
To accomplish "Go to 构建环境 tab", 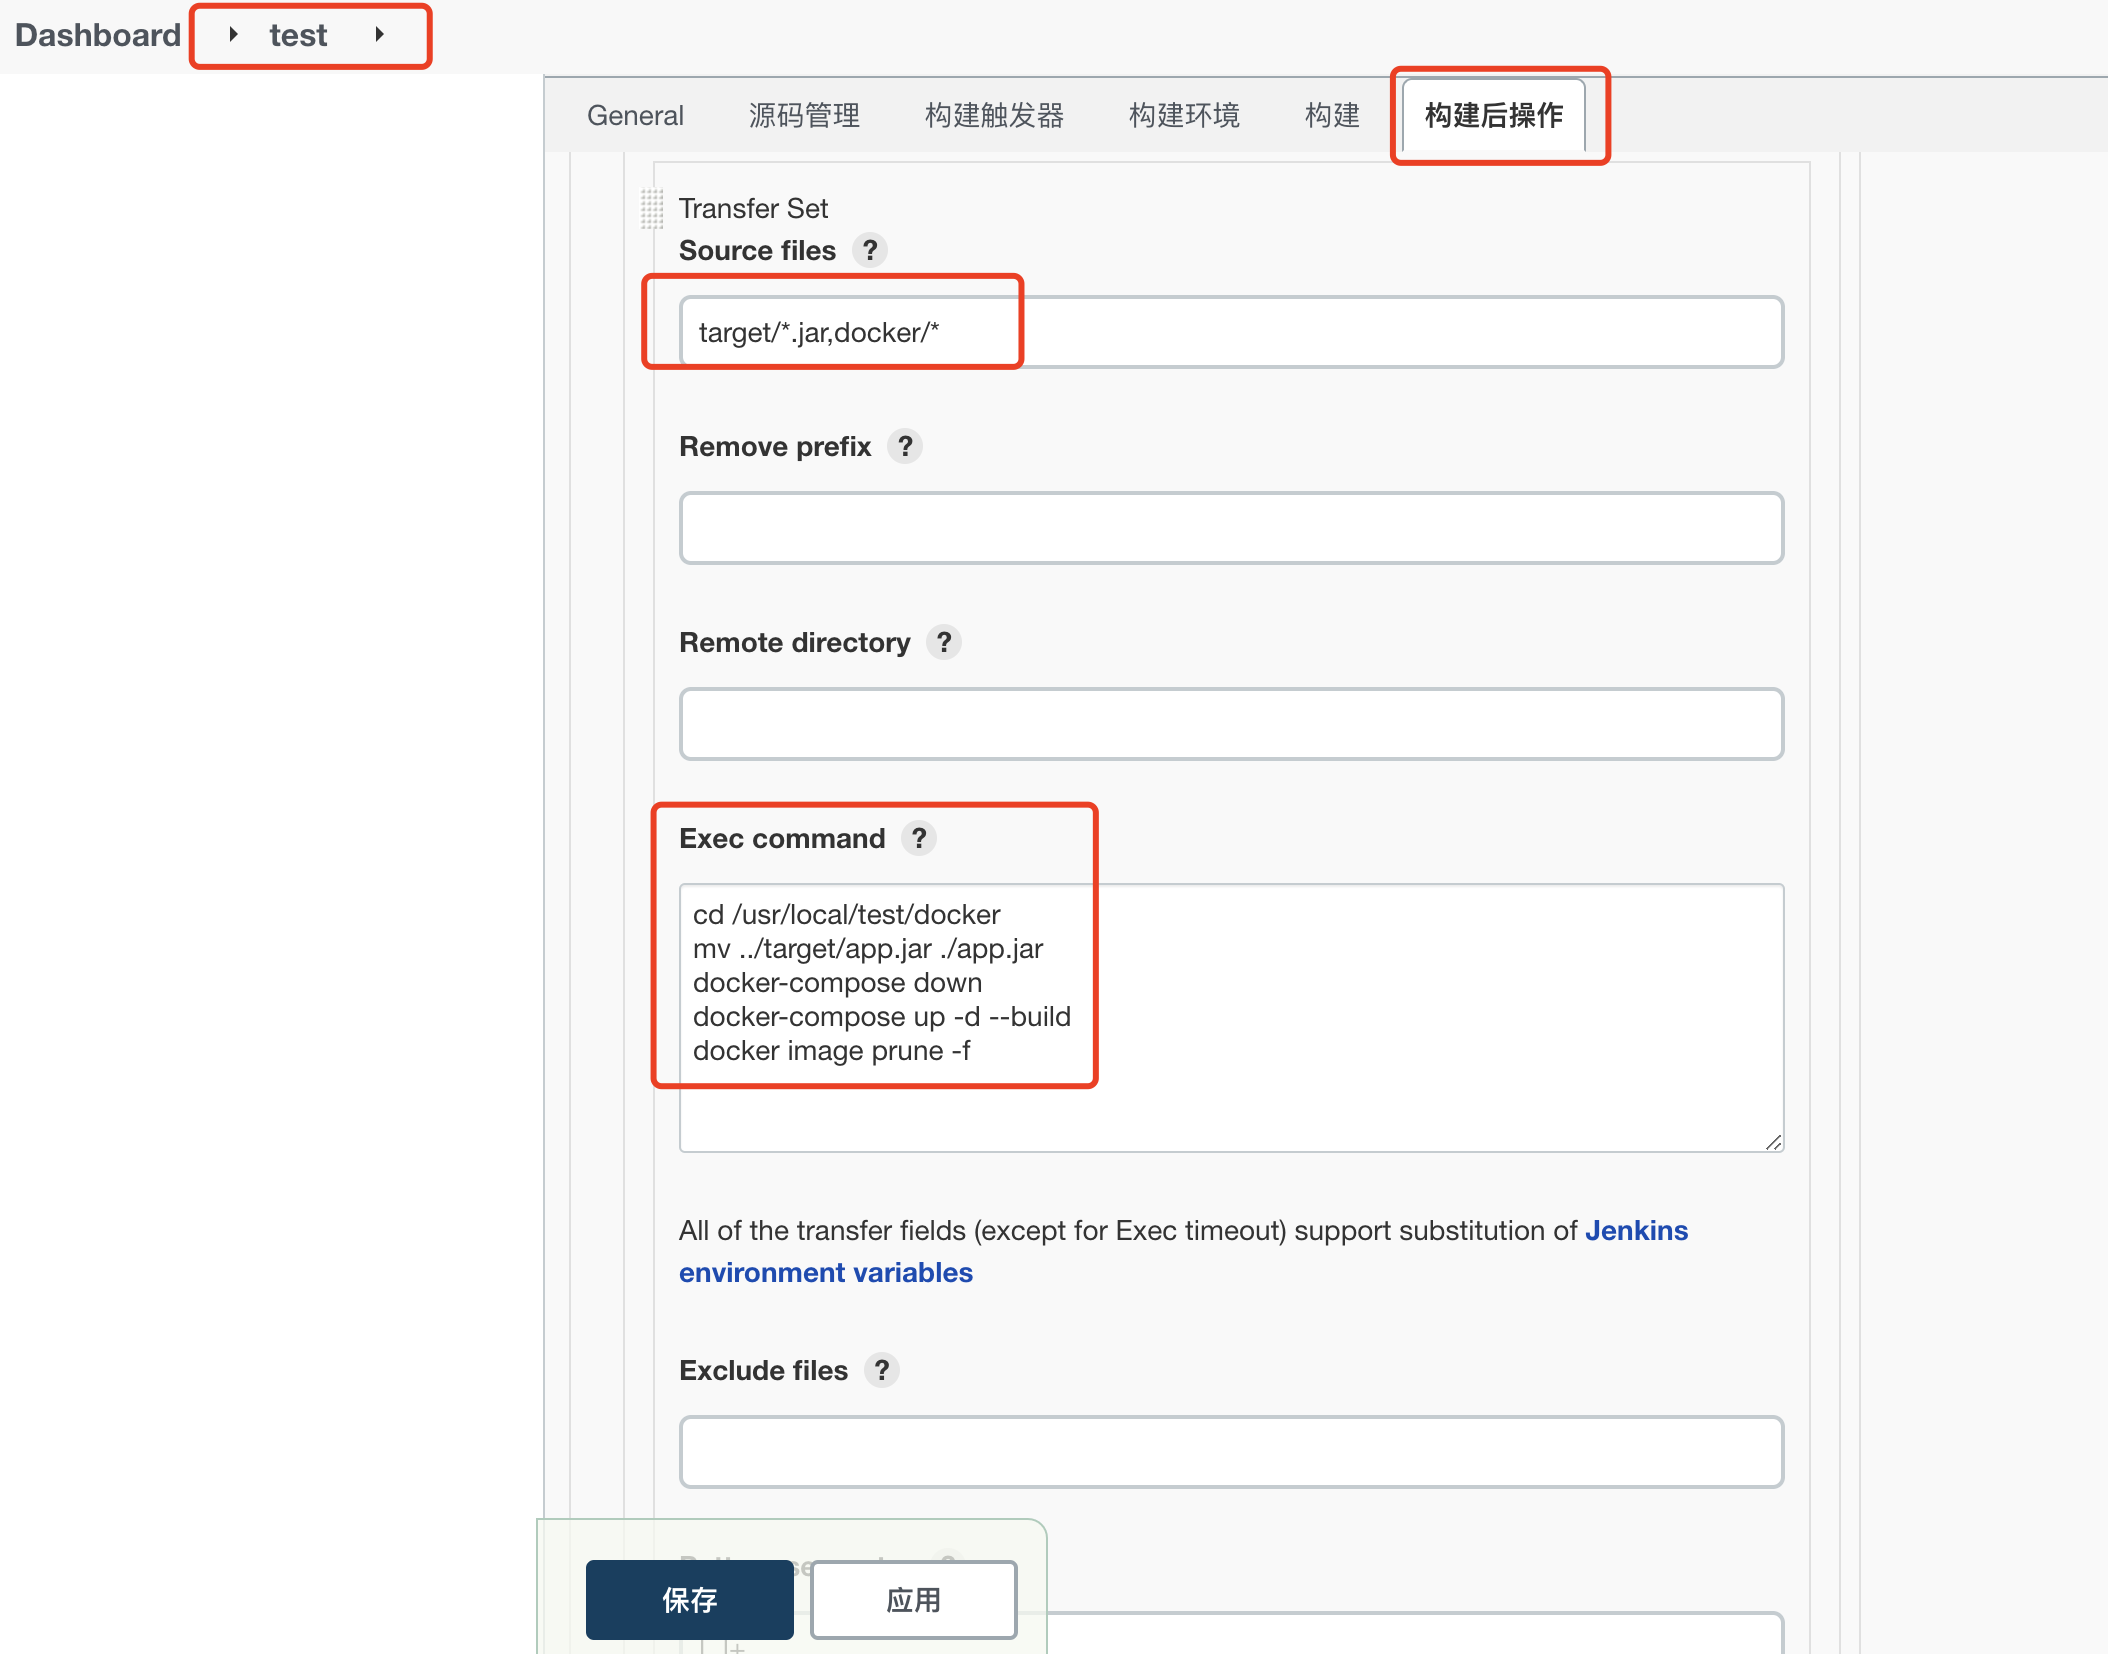I will click(x=1184, y=116).
